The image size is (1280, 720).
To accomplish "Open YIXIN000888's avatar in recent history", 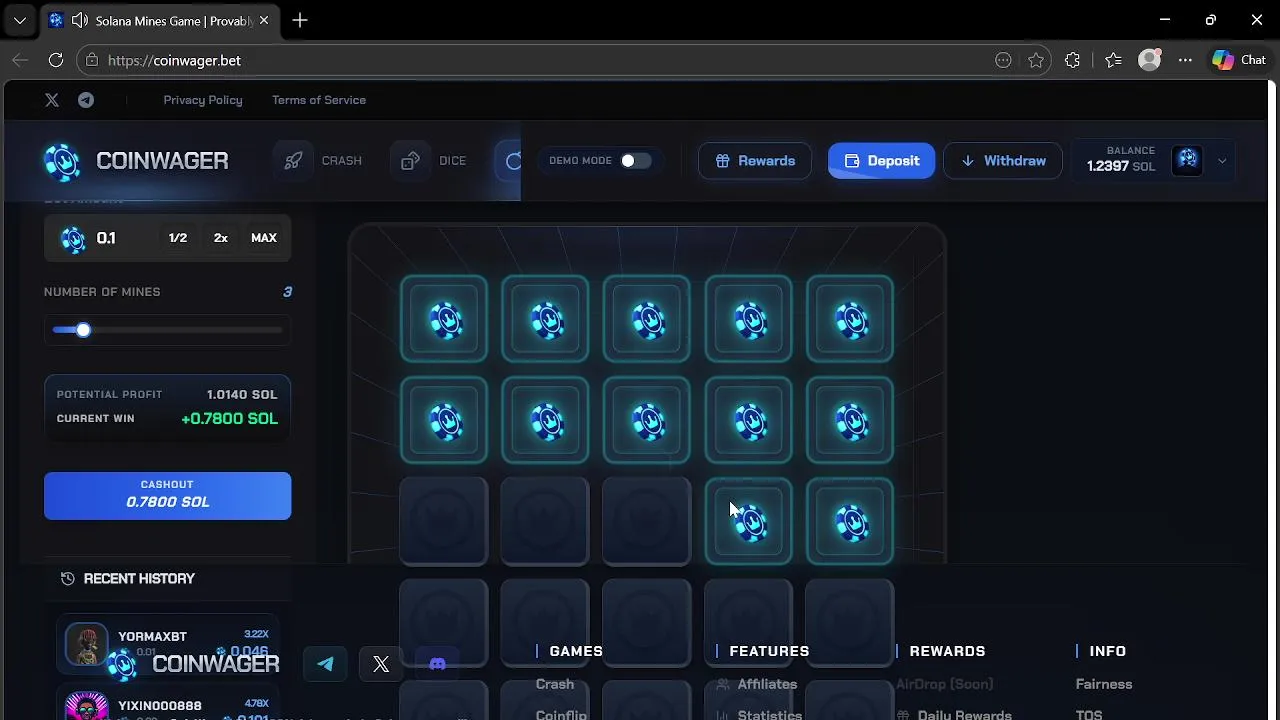I will (x=86, y=706).
